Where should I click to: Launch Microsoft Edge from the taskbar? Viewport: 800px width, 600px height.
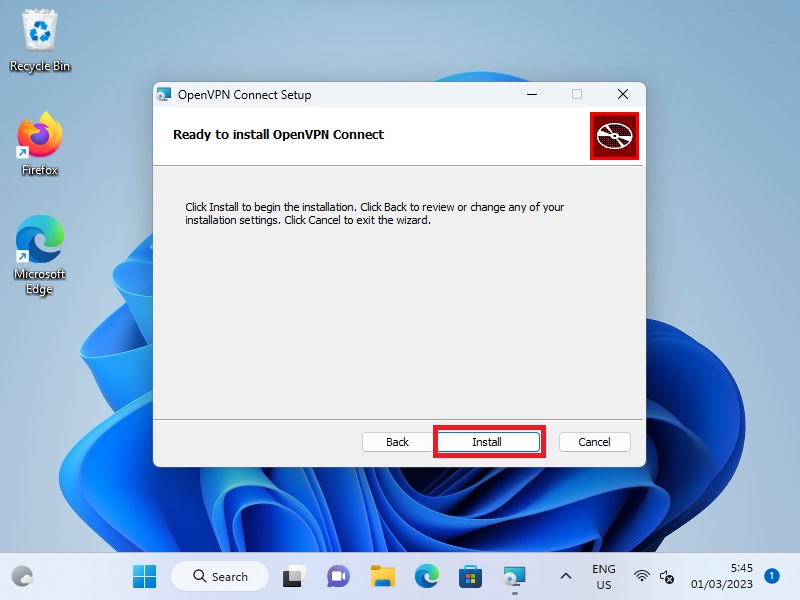[427, 576]
